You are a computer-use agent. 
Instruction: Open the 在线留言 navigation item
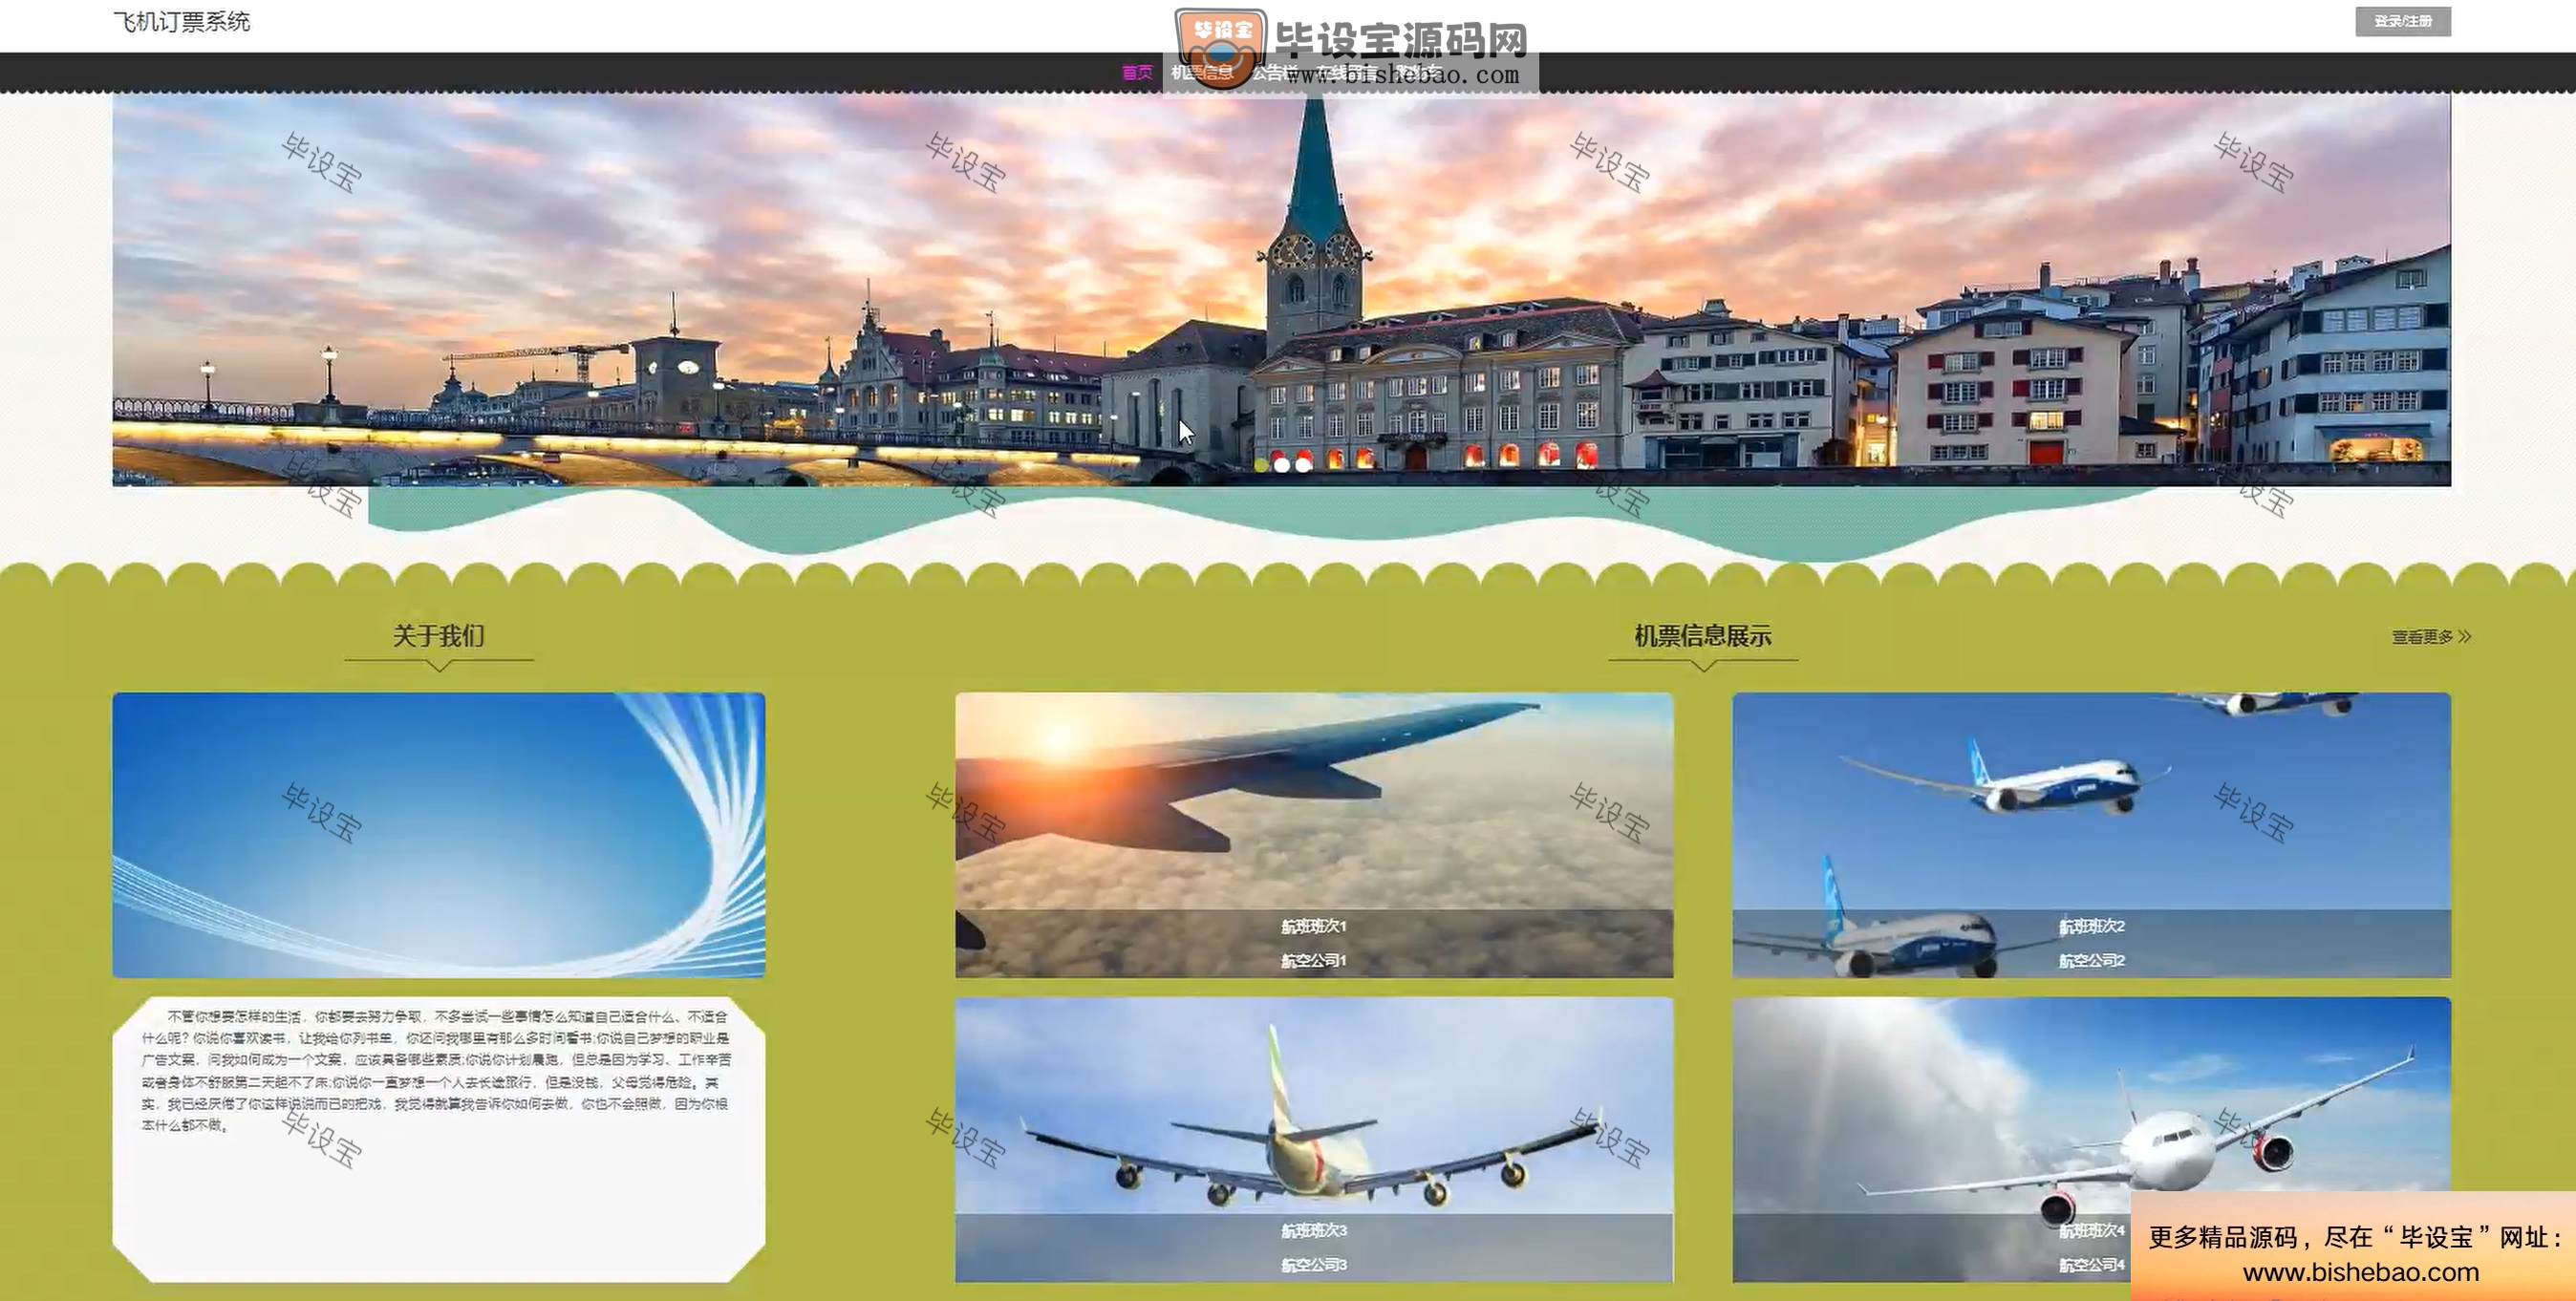[1345, 72]
